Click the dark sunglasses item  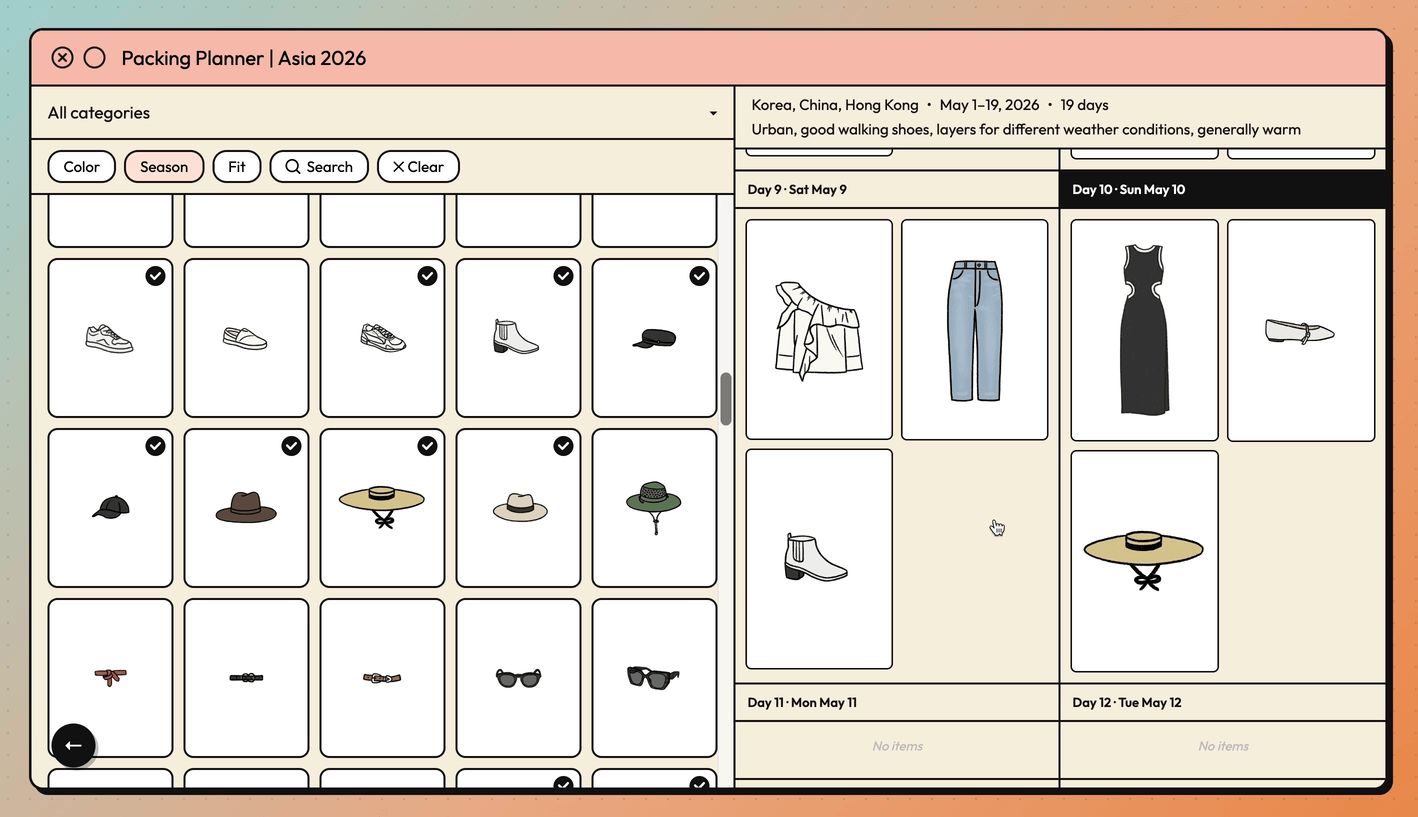(518, 677)
